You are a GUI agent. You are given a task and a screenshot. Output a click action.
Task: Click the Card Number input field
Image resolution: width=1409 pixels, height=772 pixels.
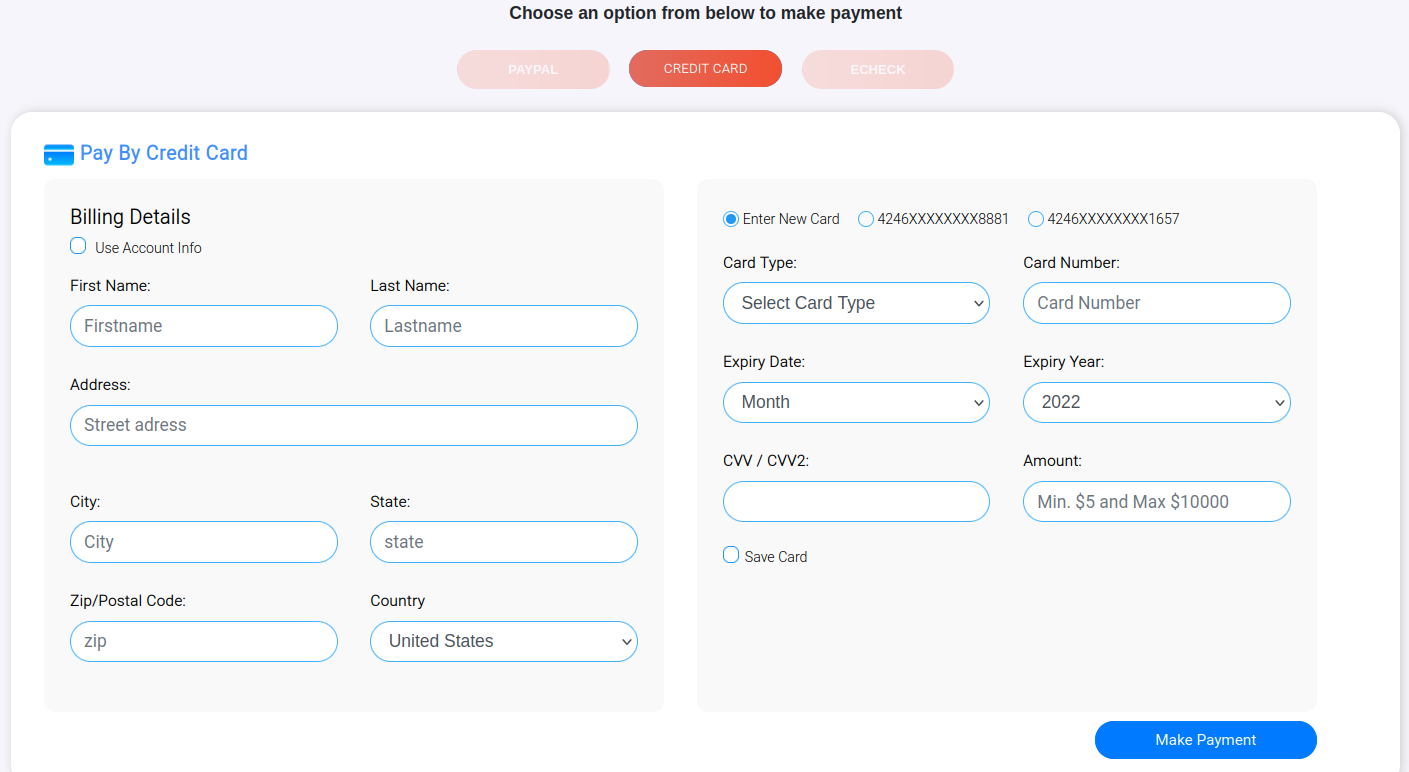coord(1157,303)
